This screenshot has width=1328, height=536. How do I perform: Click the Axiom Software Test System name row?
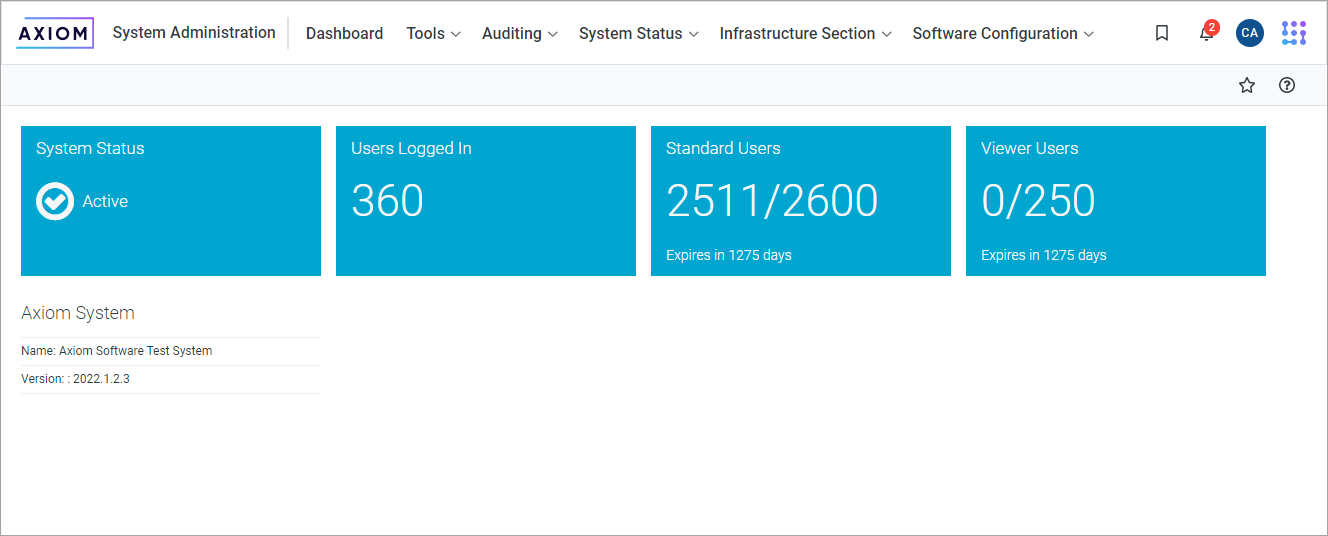pyautogui.click(x=117, y=351)
